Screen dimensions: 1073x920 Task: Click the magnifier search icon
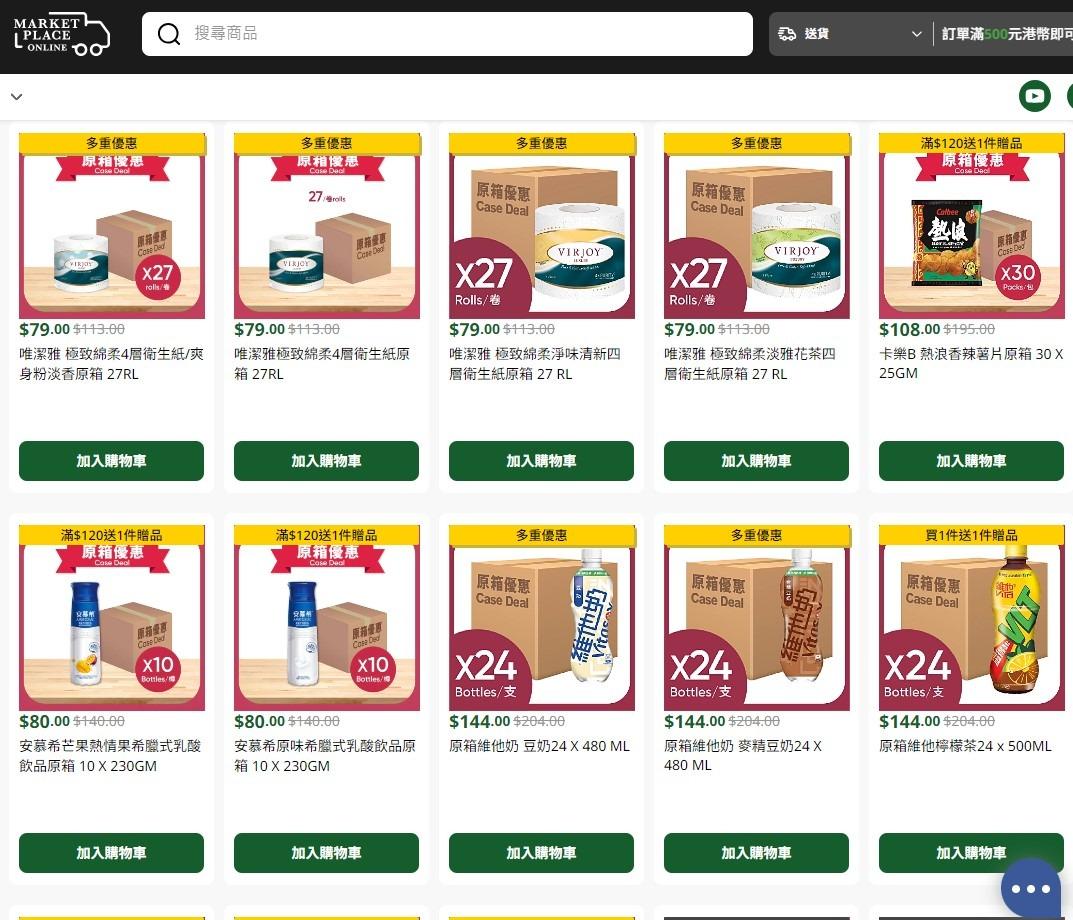pos(168,34)
